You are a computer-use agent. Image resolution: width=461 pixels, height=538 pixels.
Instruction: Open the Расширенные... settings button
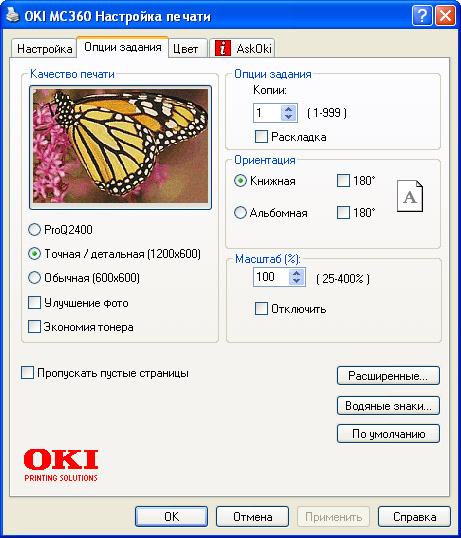[x=388, y=376]
